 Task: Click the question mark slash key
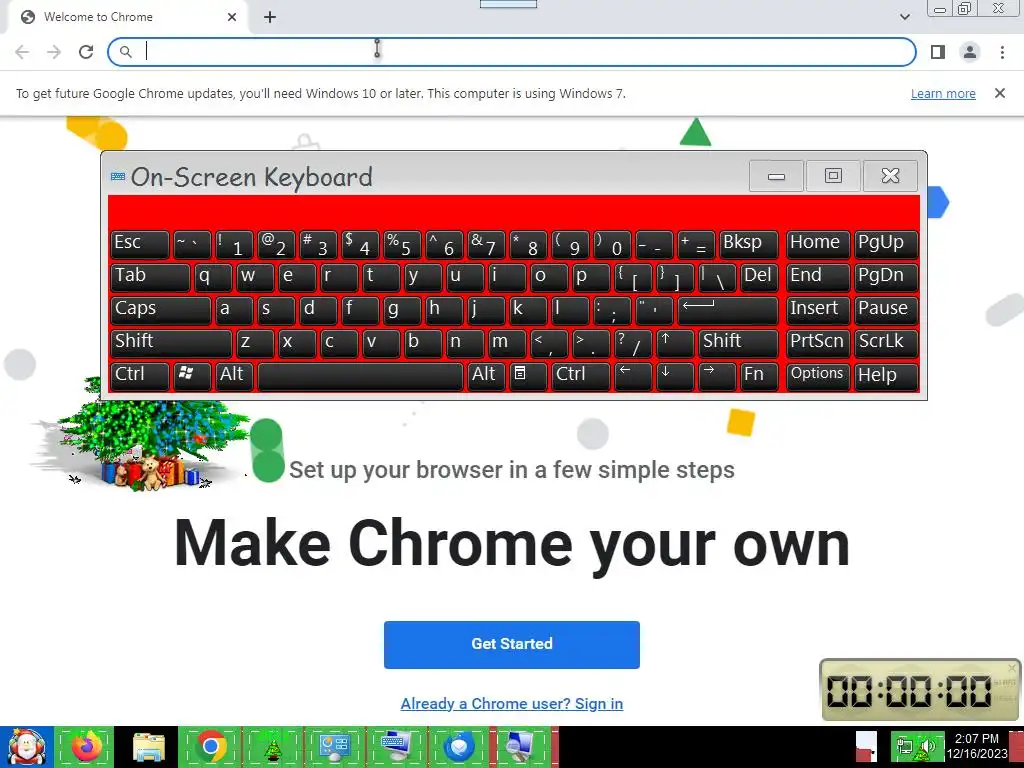click(633, 344)
